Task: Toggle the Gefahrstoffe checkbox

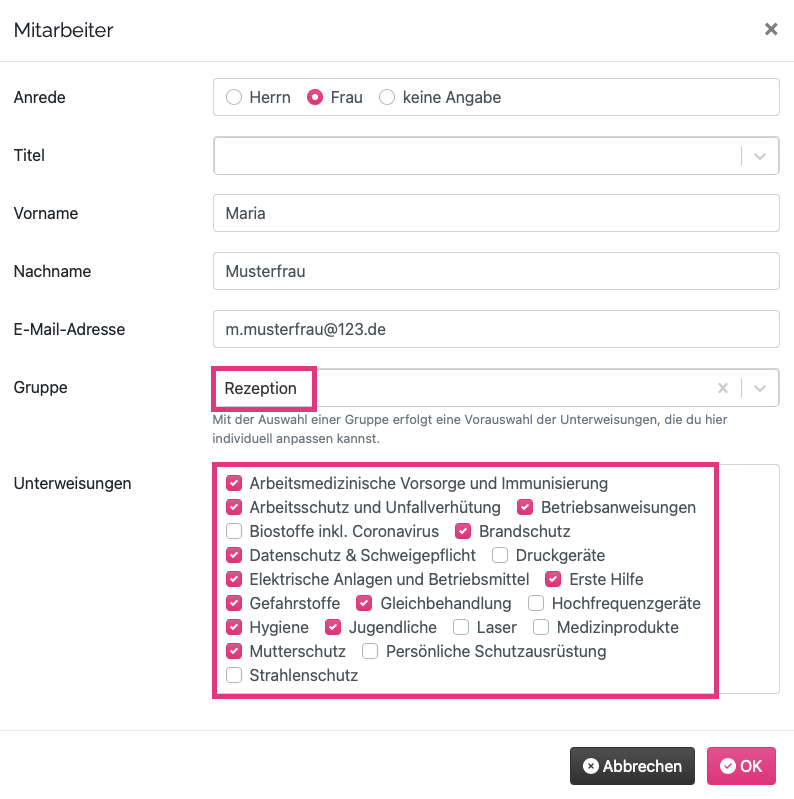Action: tap(234, 603)
